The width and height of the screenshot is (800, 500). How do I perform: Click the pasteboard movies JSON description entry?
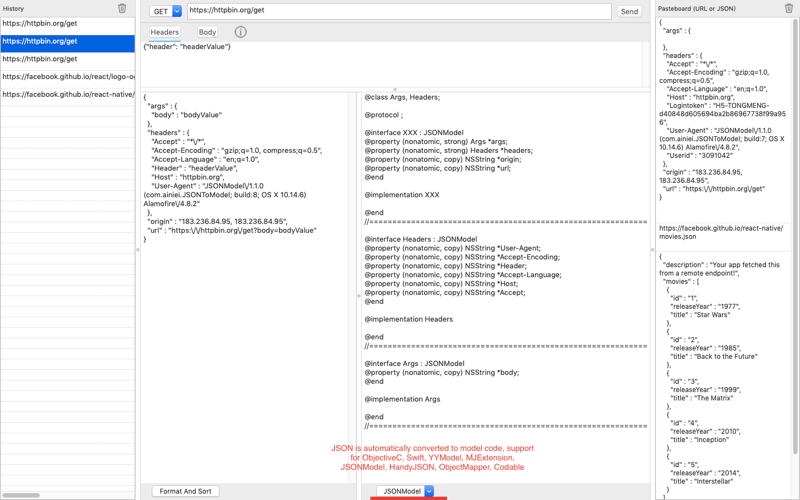click(723, 375)
